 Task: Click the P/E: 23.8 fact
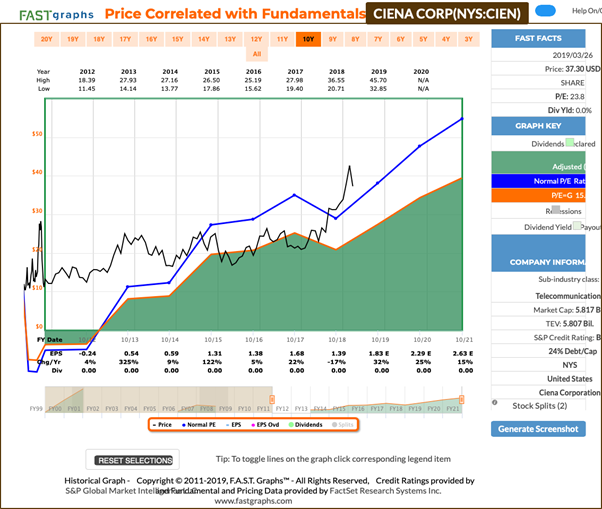[570, 97]
